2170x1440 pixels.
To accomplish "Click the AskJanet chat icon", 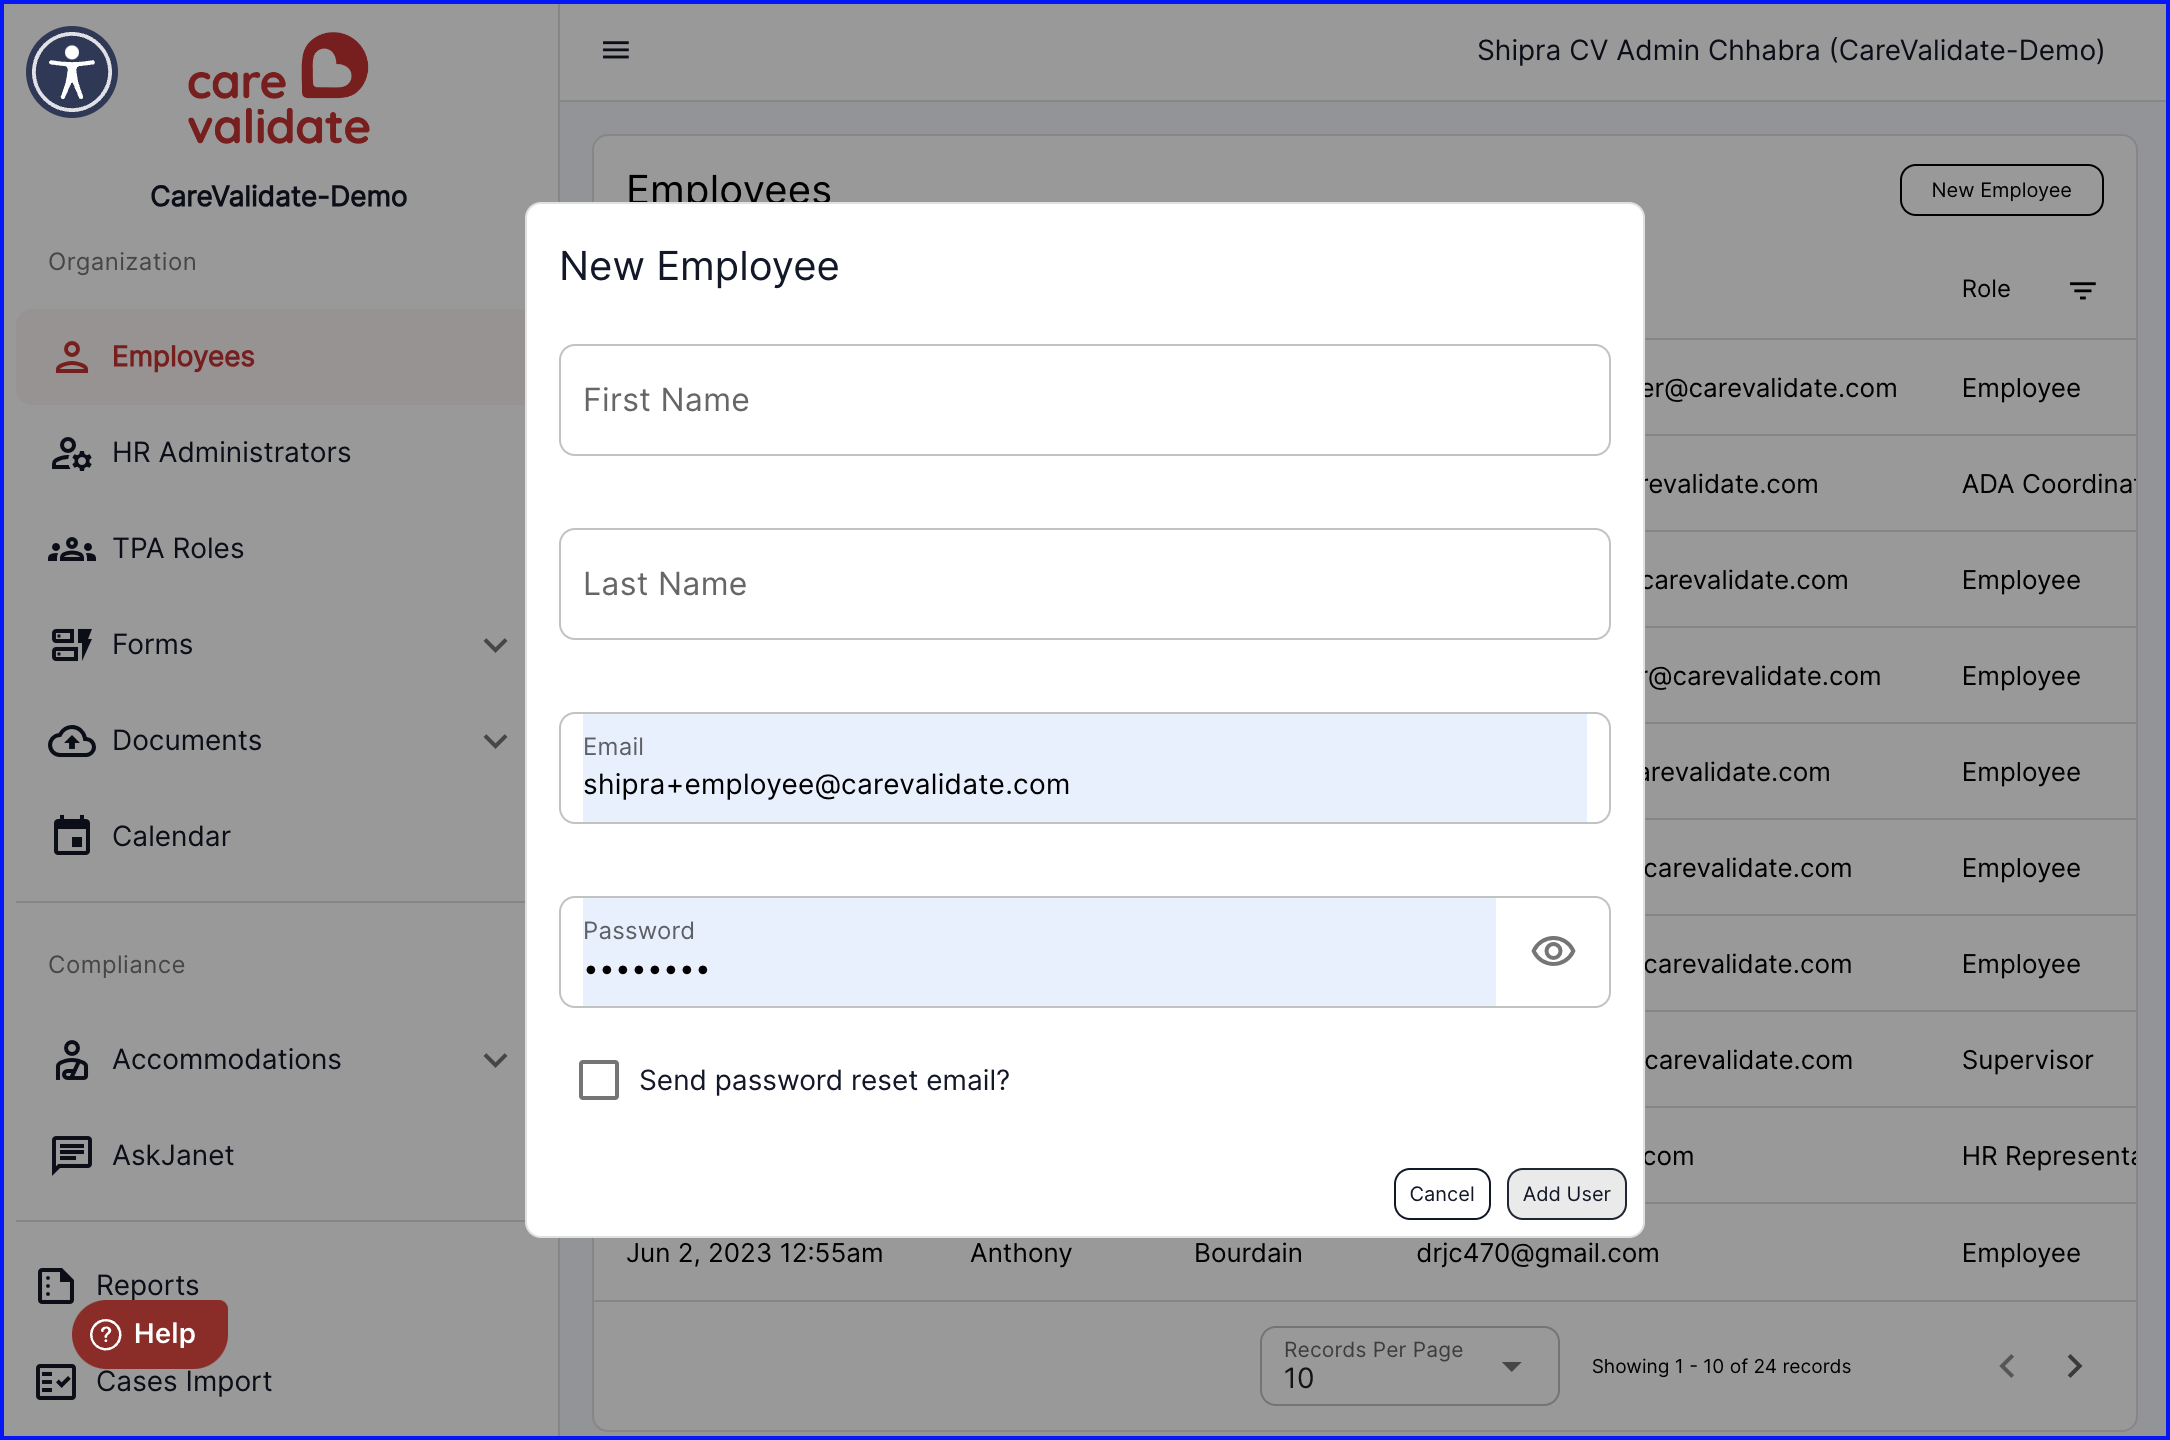I will [x=72, y=1155].
